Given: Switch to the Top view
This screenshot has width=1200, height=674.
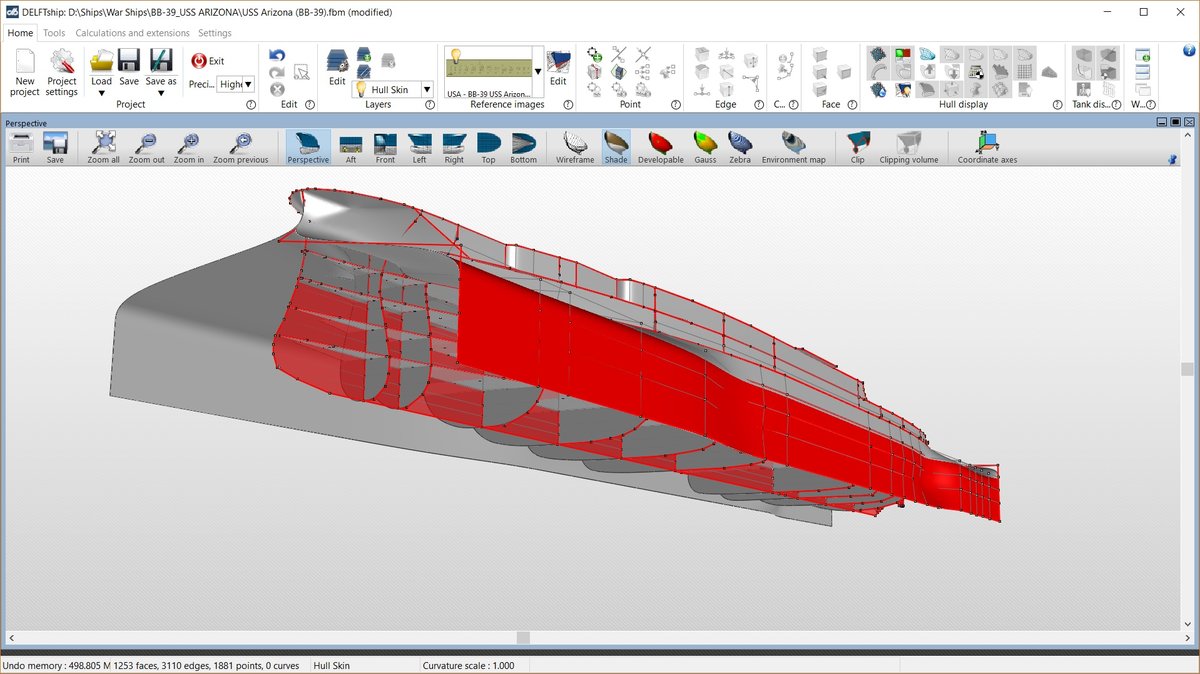Looking at the screenshot, I should [488, 147].
